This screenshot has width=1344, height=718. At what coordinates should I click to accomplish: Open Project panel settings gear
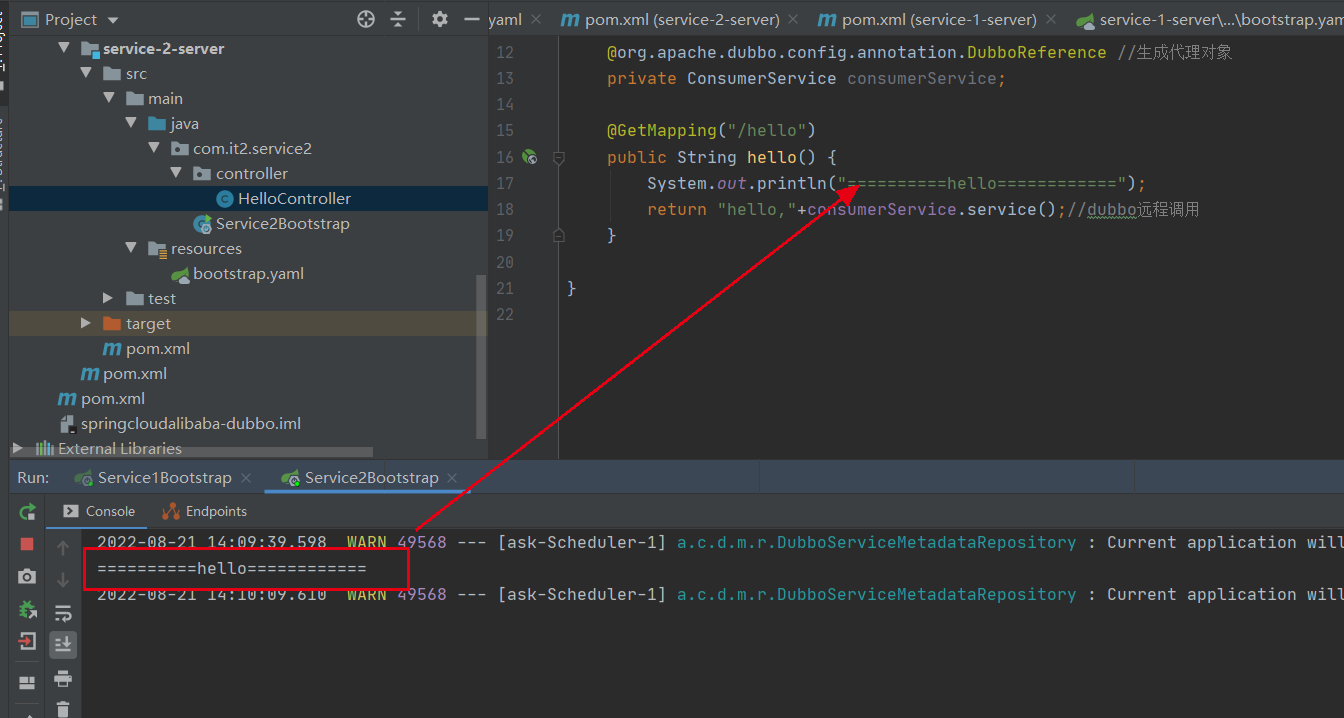(440, 19)
